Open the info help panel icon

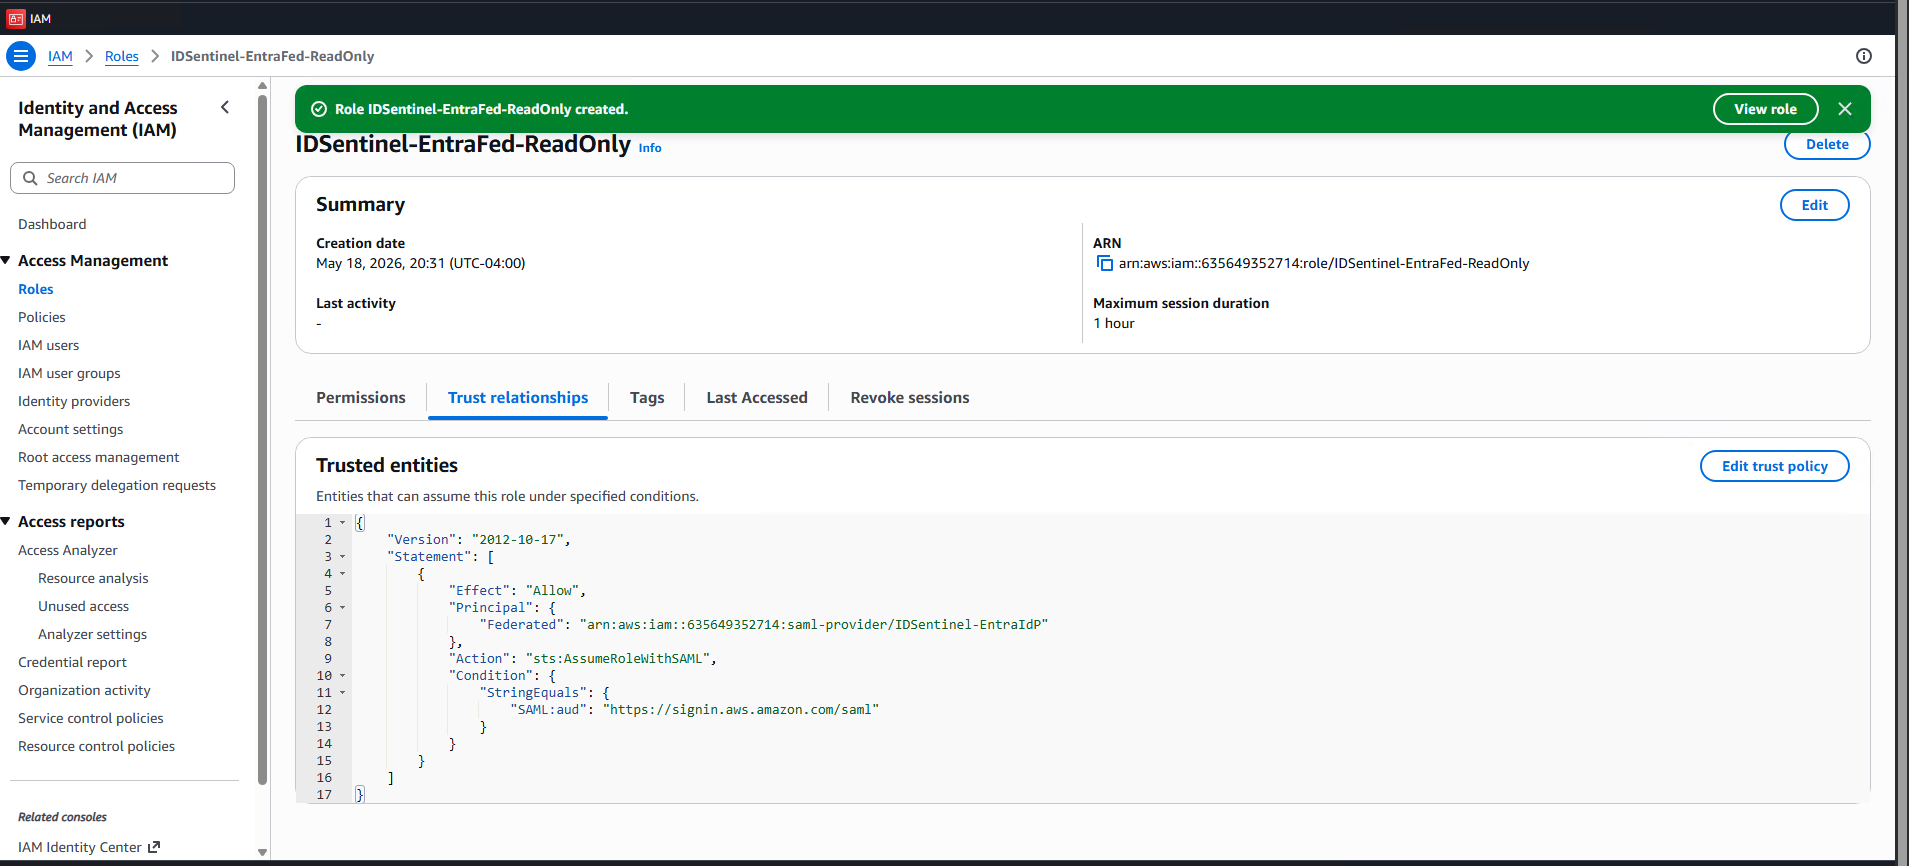click(x=1864, y=56)
